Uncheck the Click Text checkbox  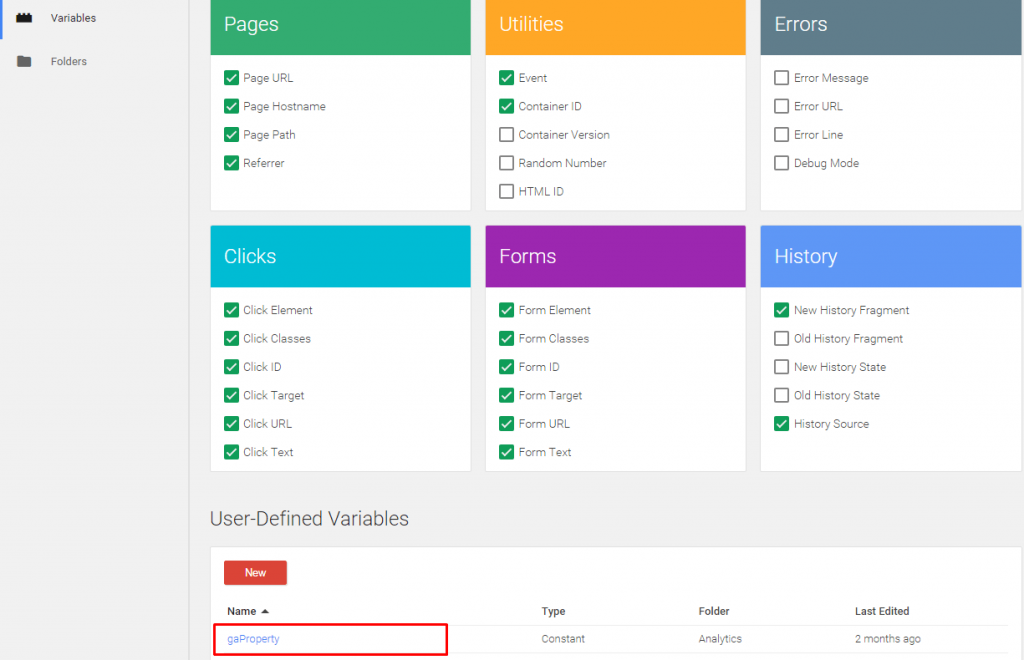coord(232,452)
